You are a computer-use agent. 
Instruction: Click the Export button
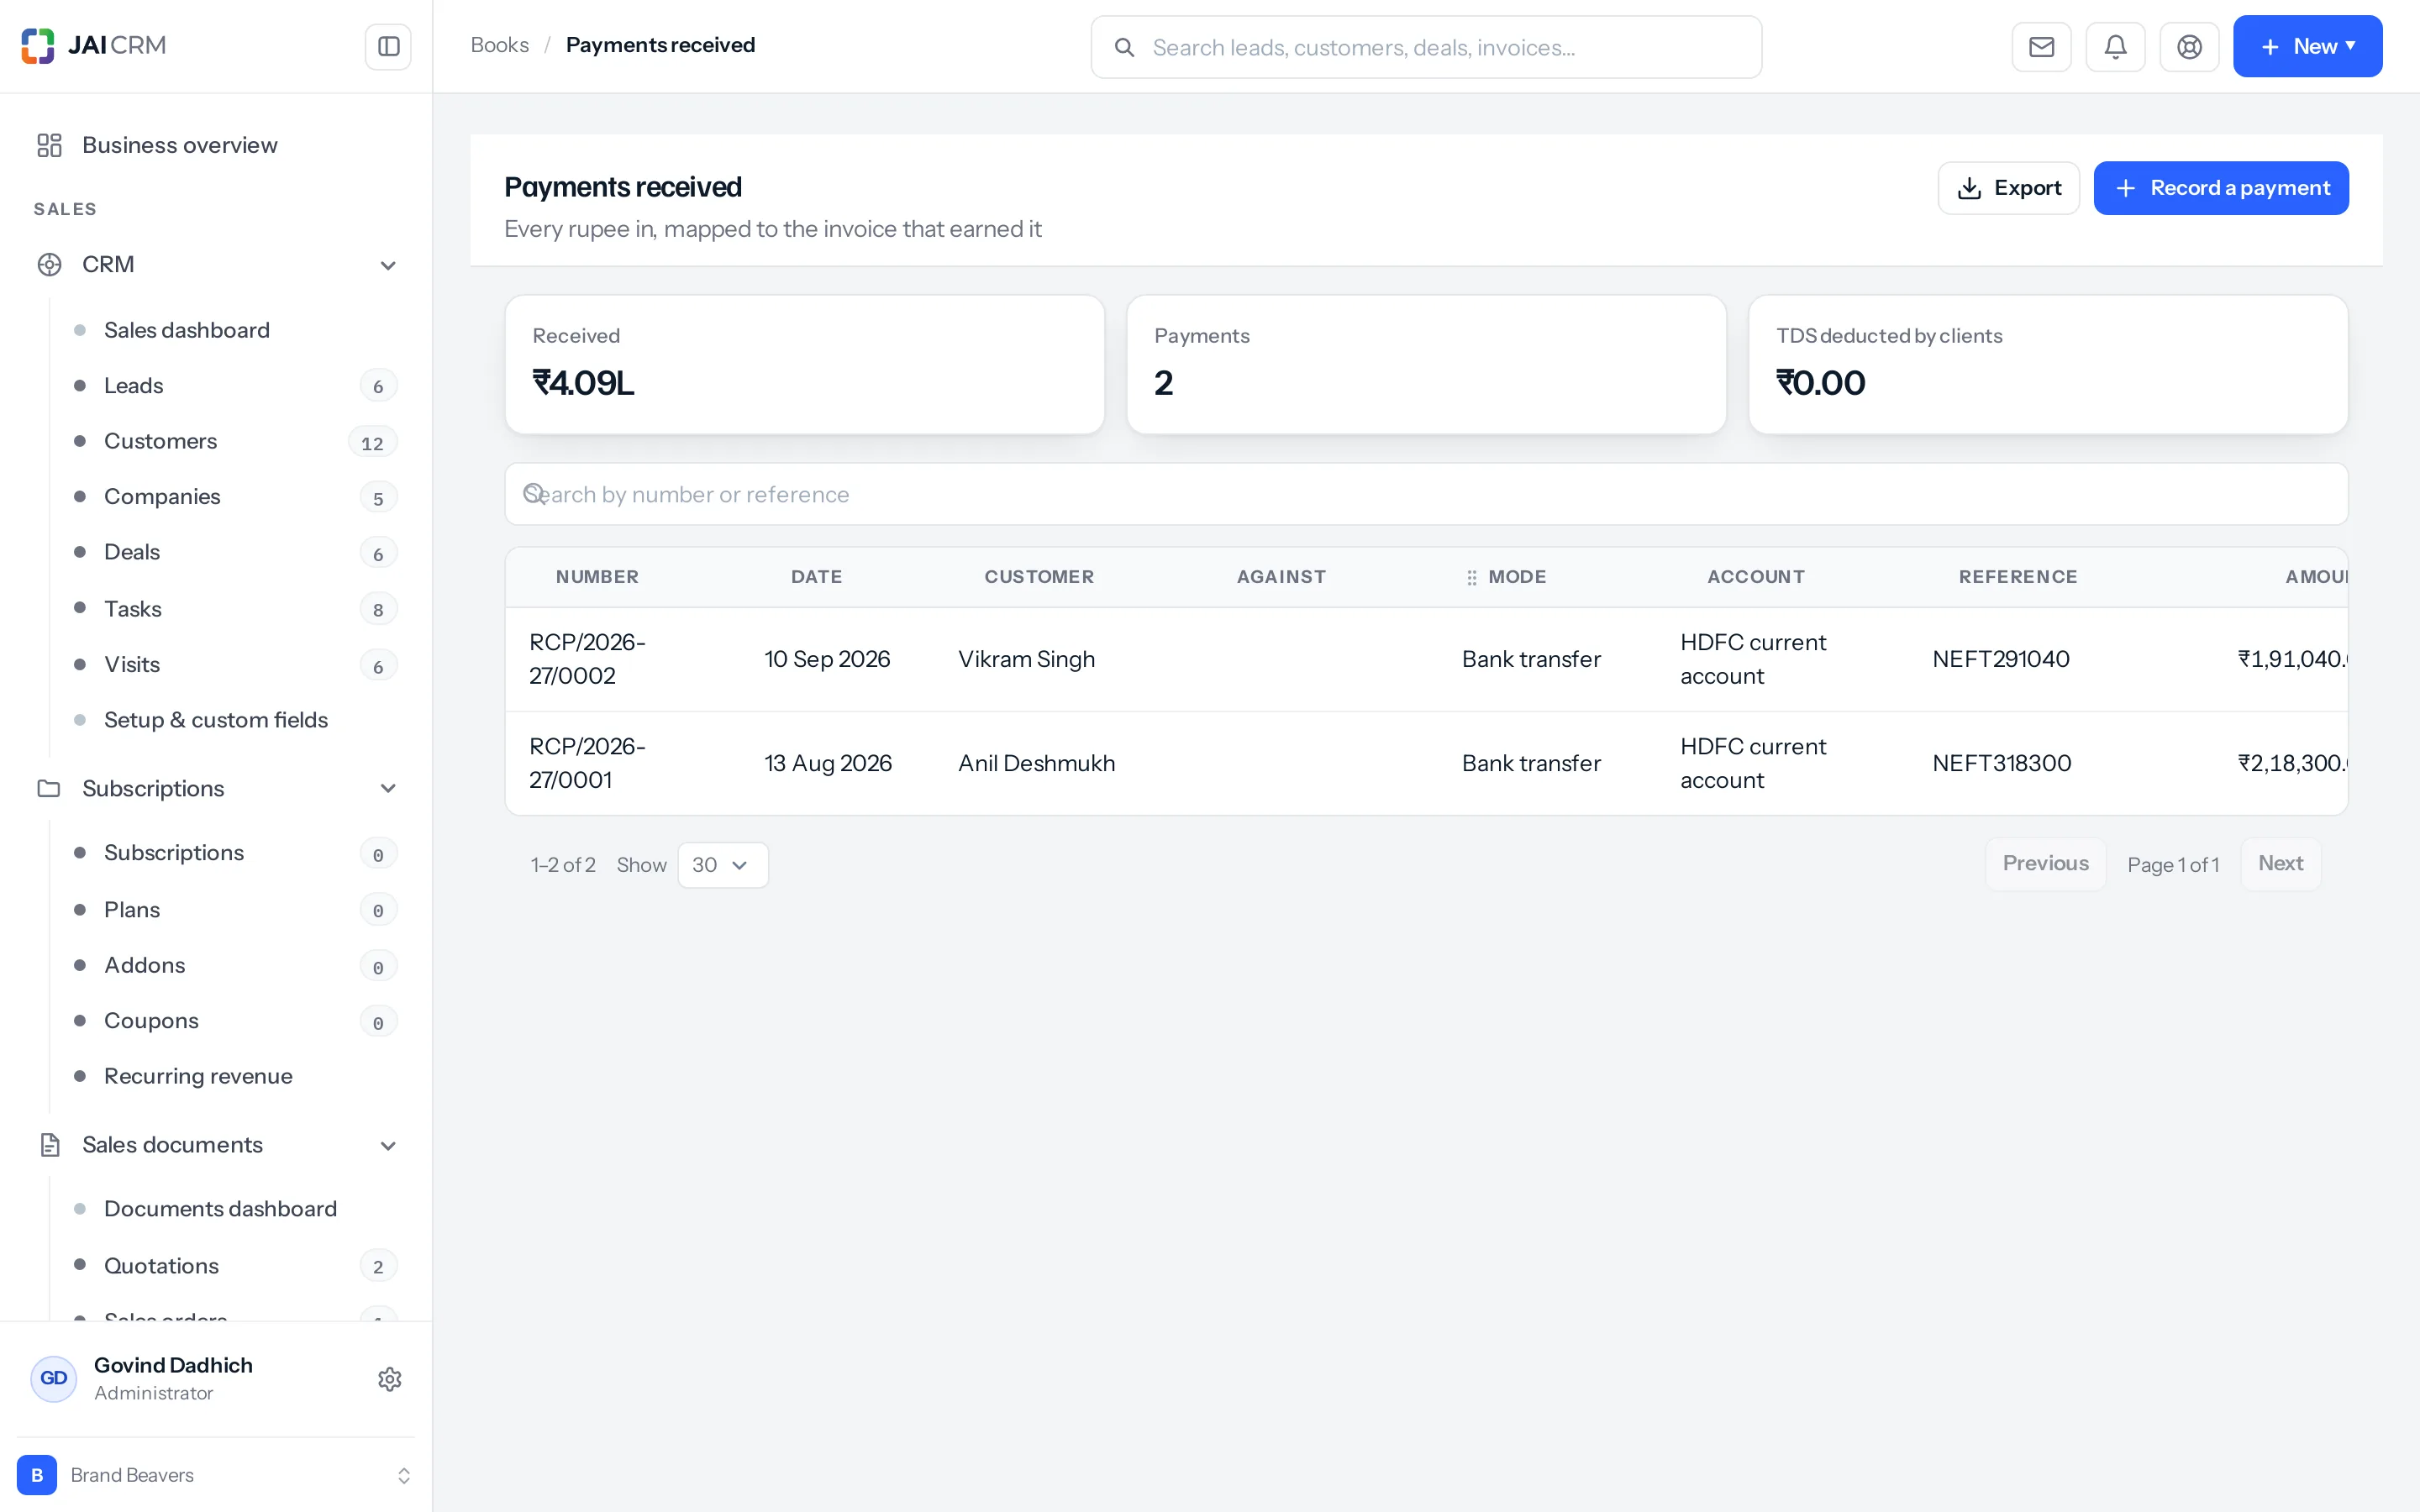click(x=2008, y=188)
